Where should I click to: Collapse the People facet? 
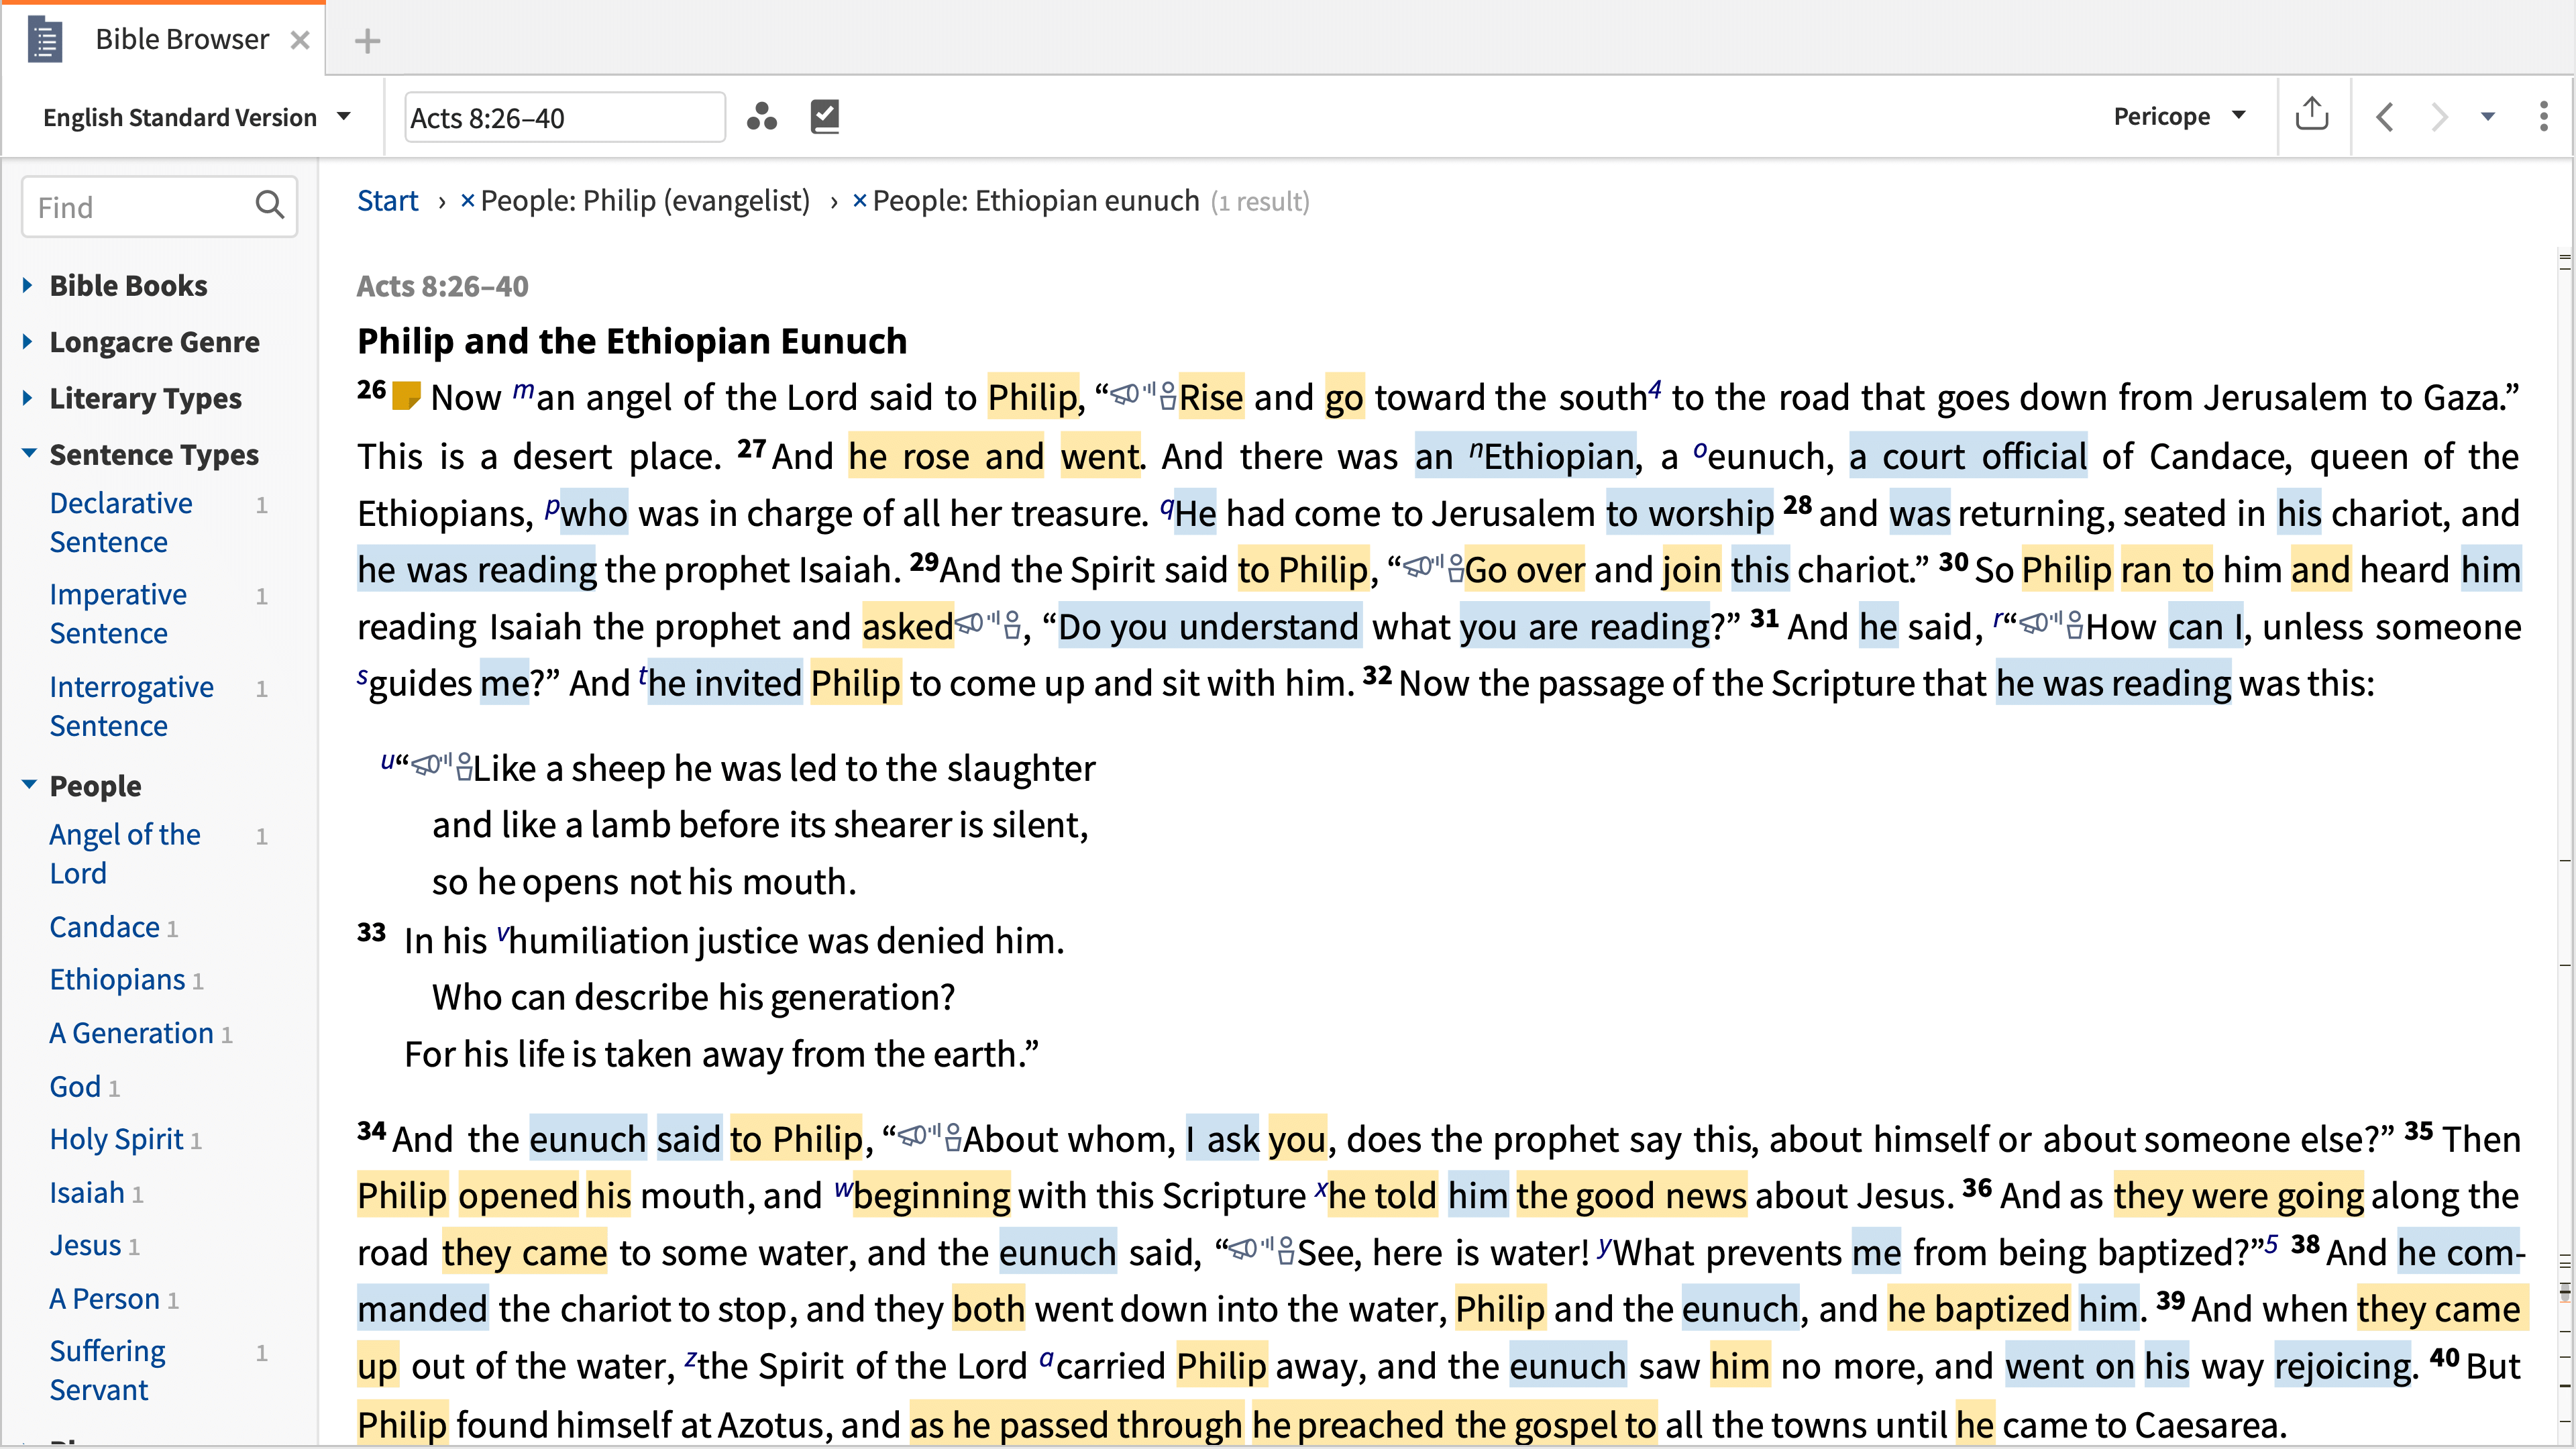pyautogui.click(x=28, y=785)
